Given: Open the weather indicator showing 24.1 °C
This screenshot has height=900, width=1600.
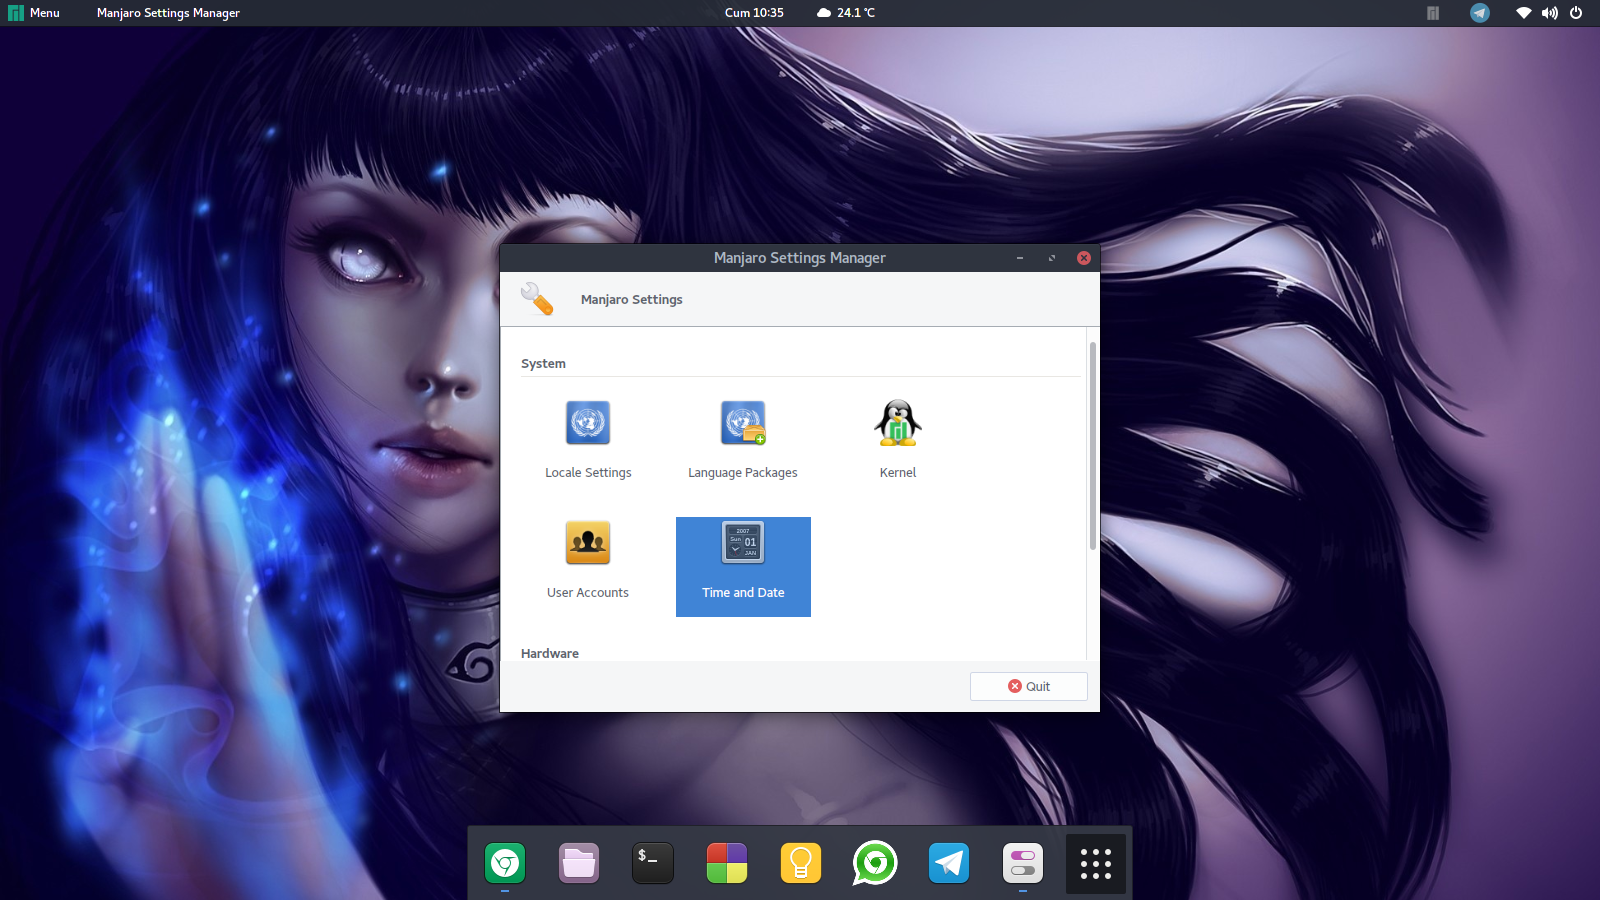Looking at the screenshot, I should [x=846, y=13].
